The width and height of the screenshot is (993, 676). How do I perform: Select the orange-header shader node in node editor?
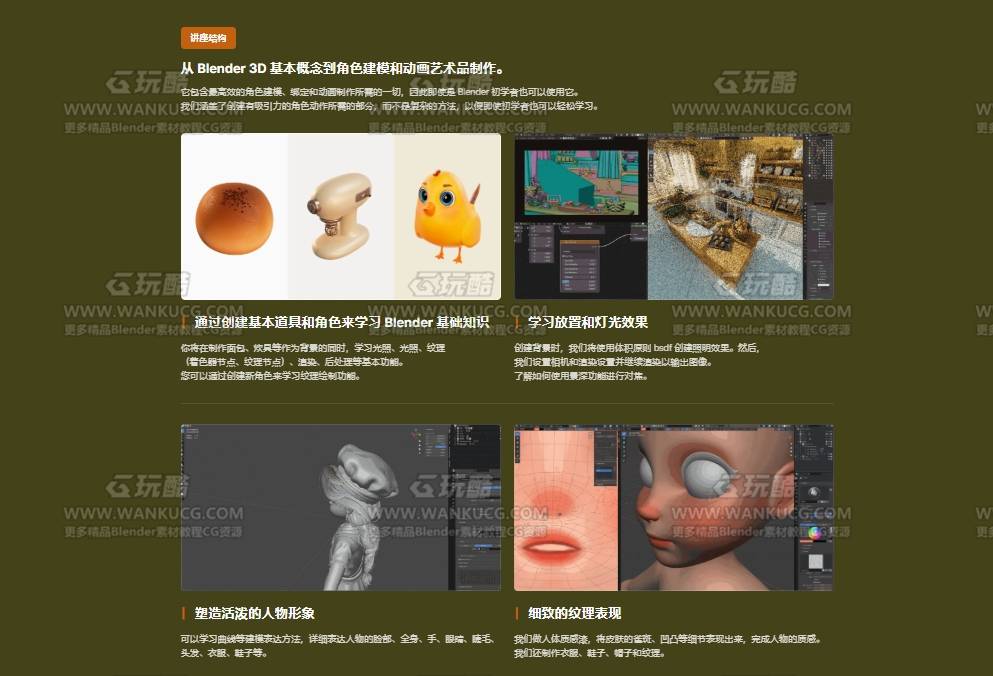click(582, 244)
